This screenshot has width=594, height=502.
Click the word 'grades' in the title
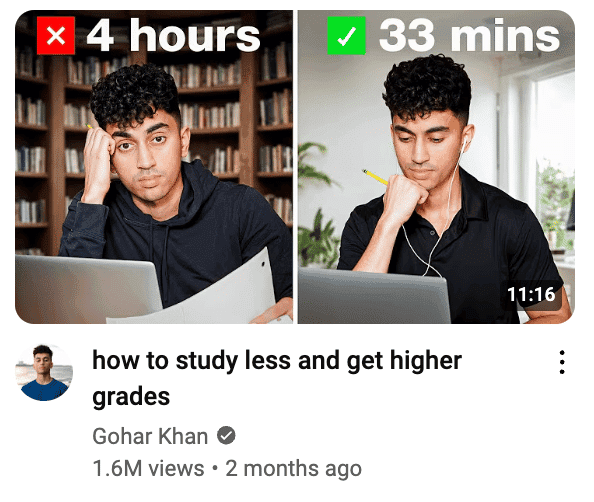click(131, 397)
